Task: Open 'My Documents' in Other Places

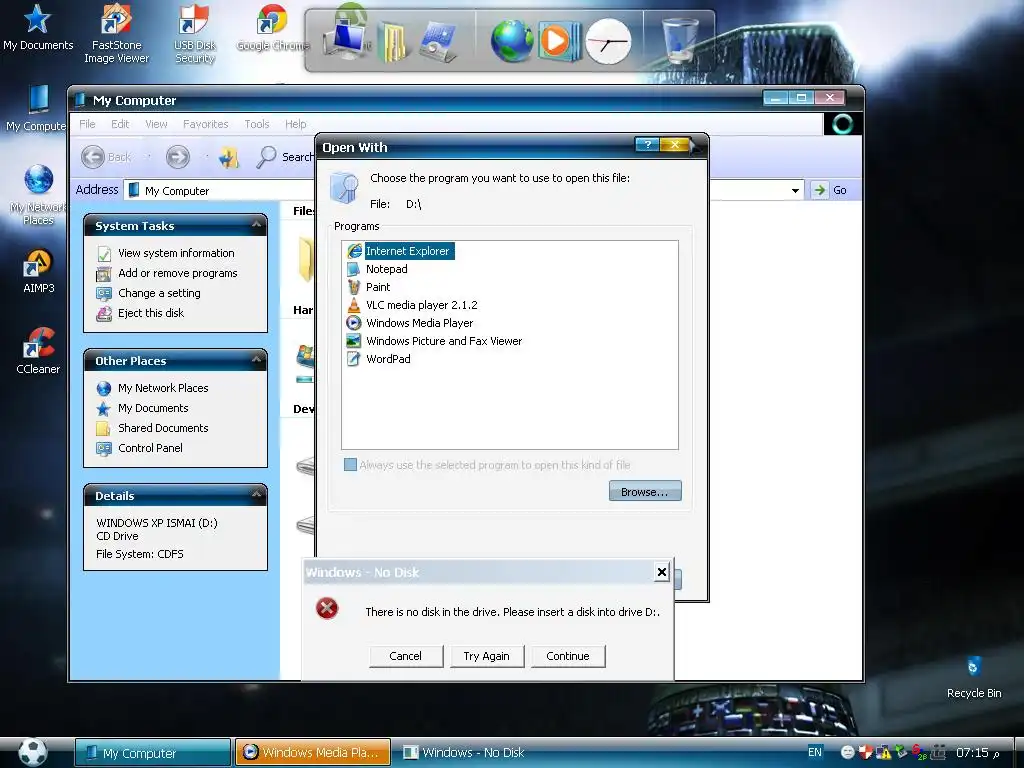Action: tap(153, 408)
